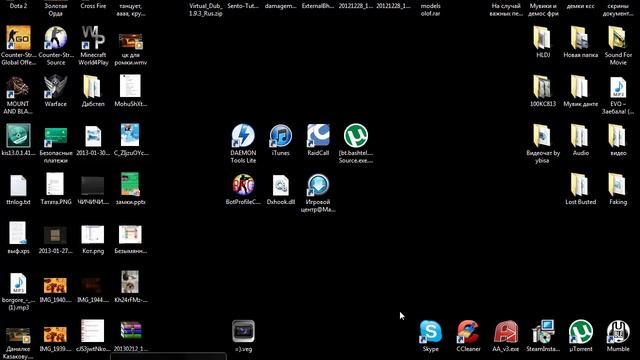Open RaidCall shortcut

point(318,136)
